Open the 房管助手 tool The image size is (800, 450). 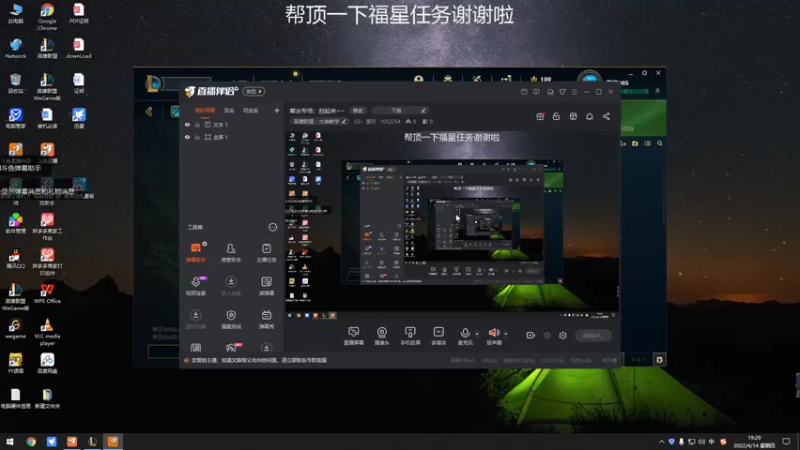point(231,253)
